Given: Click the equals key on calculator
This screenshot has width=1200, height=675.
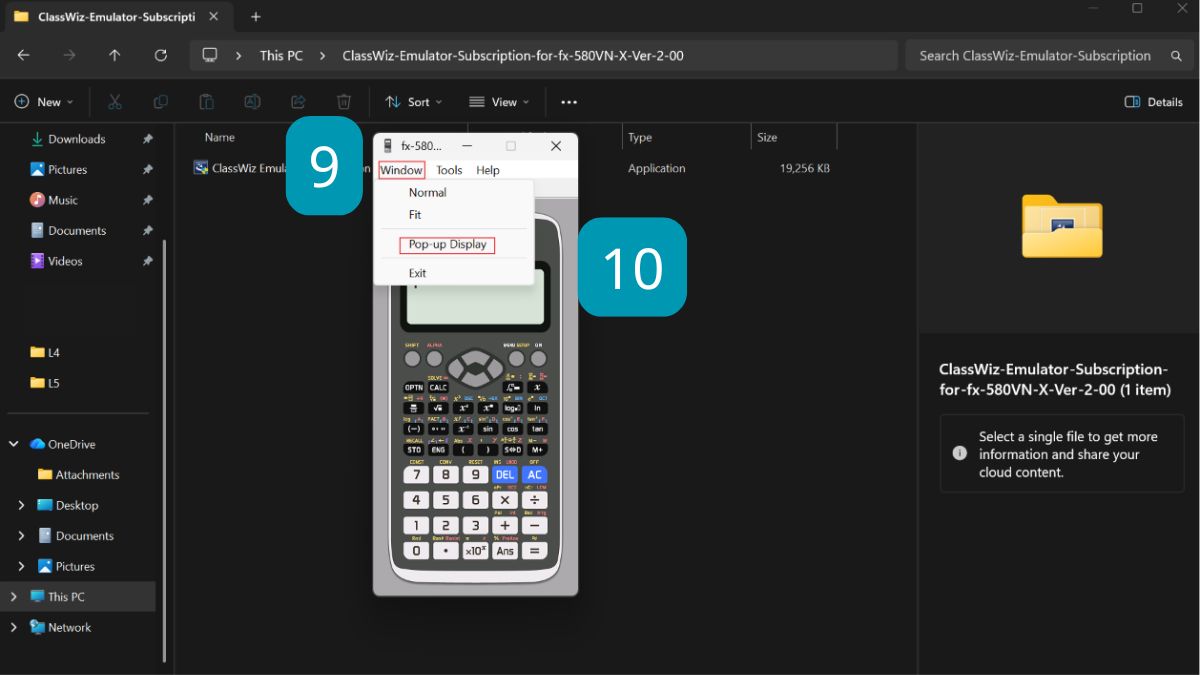Looking at the screenshot, I should (x=535, y=550).
